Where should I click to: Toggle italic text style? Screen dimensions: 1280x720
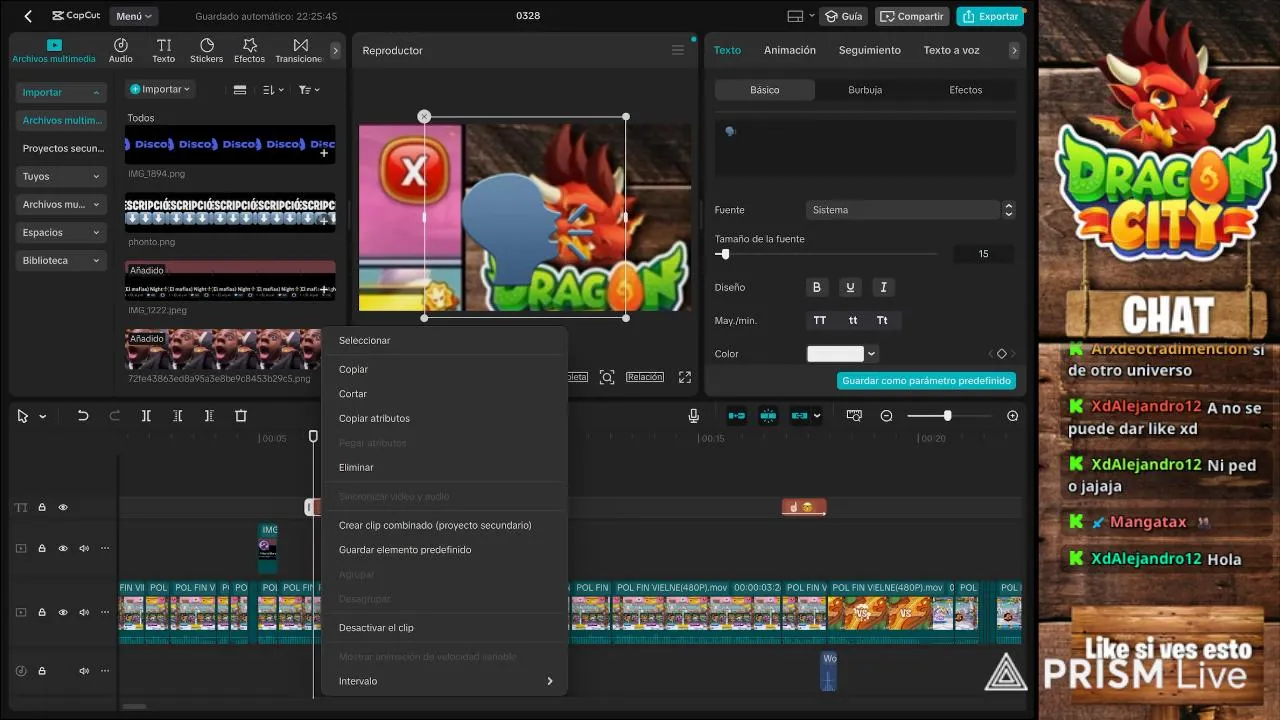[x=883, y=287]
